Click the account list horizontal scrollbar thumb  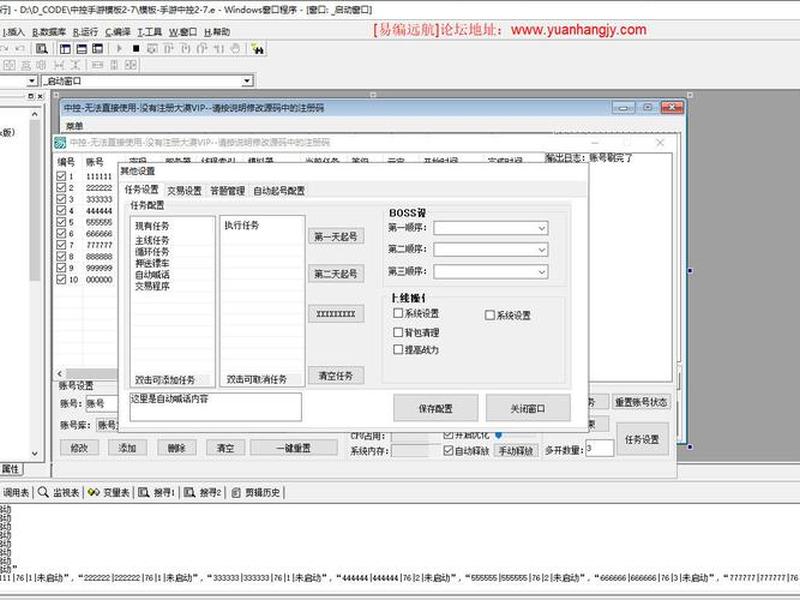click(92, 373)
